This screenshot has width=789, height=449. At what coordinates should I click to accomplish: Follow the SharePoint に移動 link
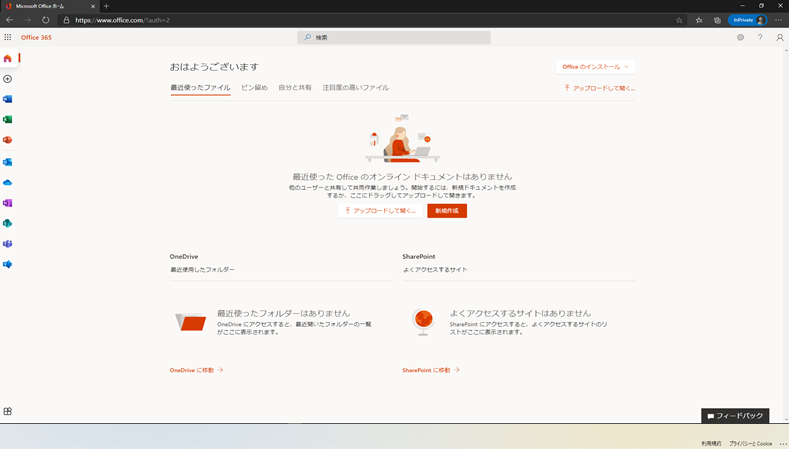(431, 370)
